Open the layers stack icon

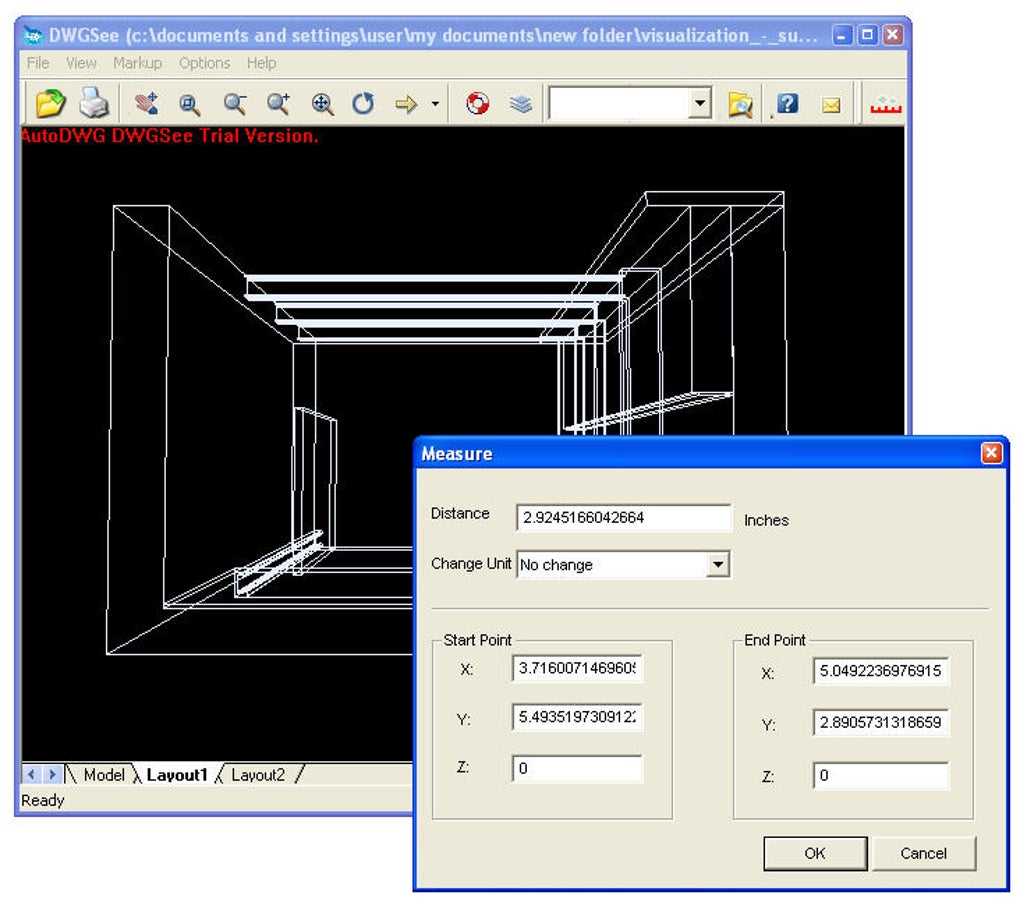[520, 103]
